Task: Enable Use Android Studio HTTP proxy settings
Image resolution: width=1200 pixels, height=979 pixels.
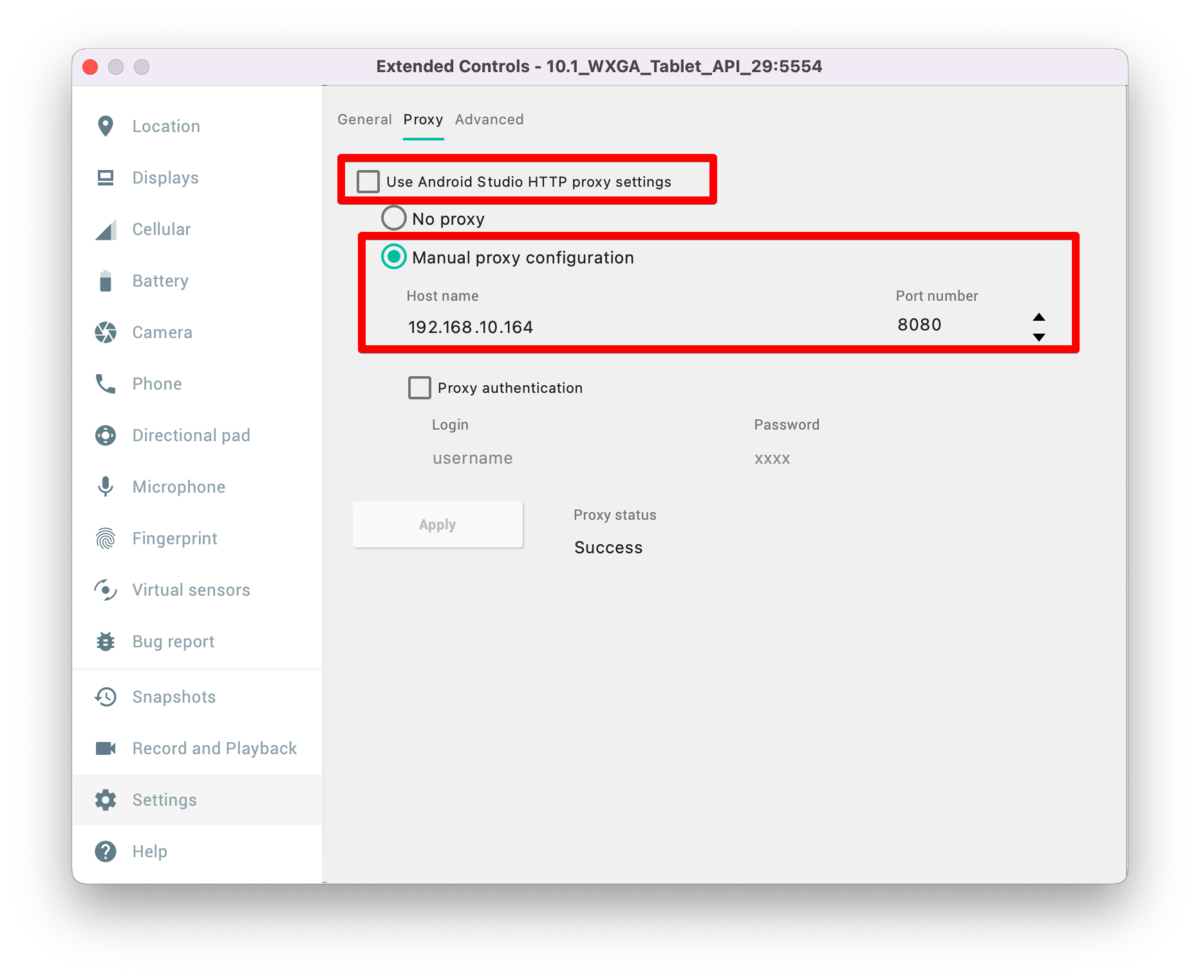Action: [x=368, y=182]
